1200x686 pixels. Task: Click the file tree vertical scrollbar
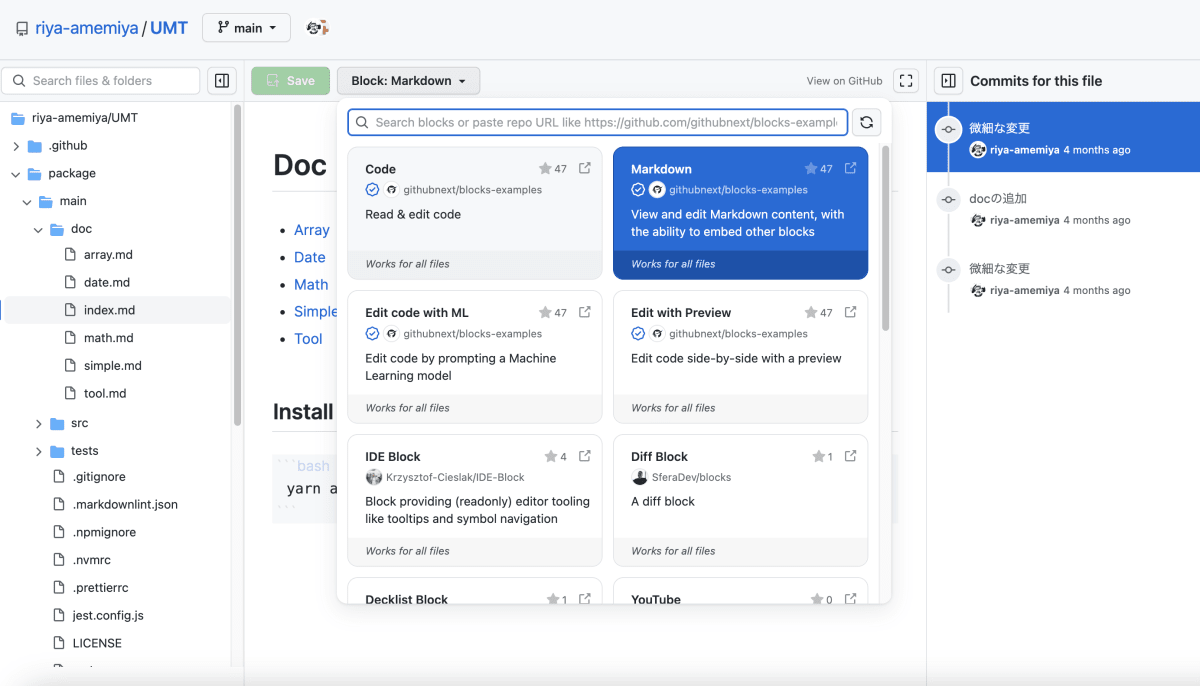coord(237,265)
